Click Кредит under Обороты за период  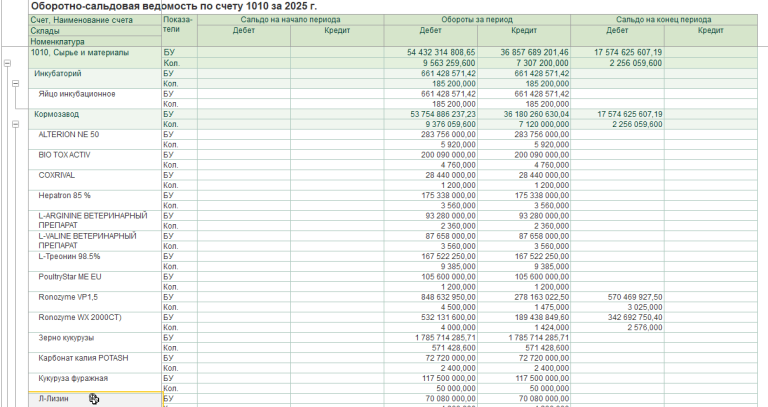click(524, 31)
